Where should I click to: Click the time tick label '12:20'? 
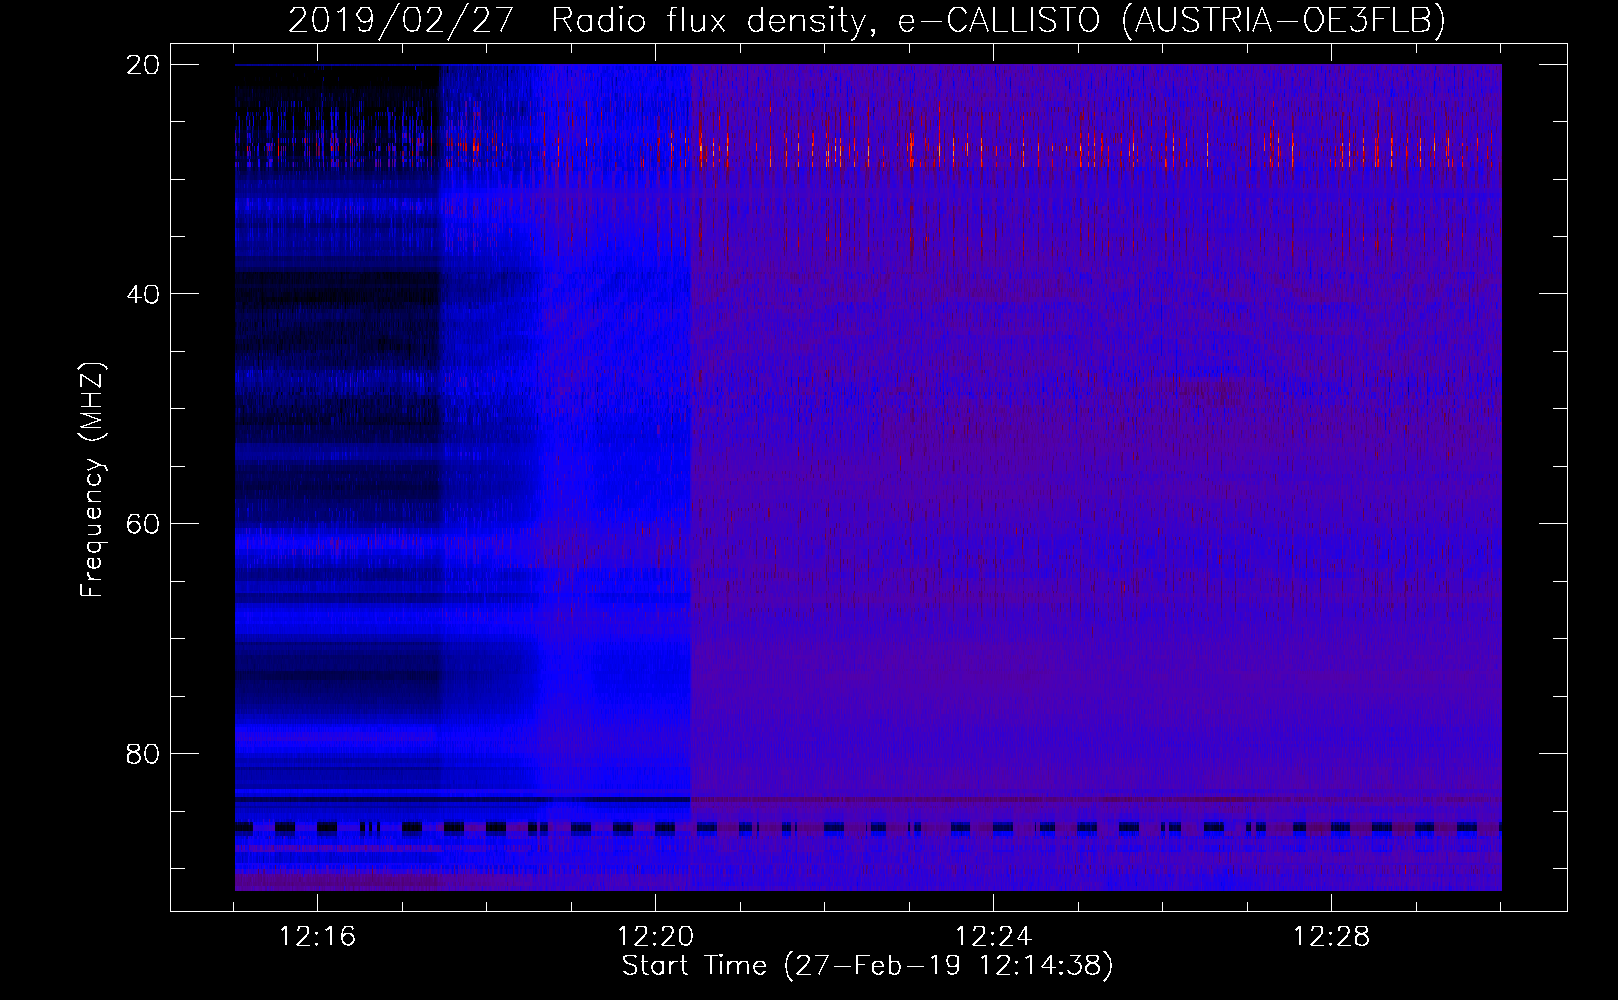point(655,937)
